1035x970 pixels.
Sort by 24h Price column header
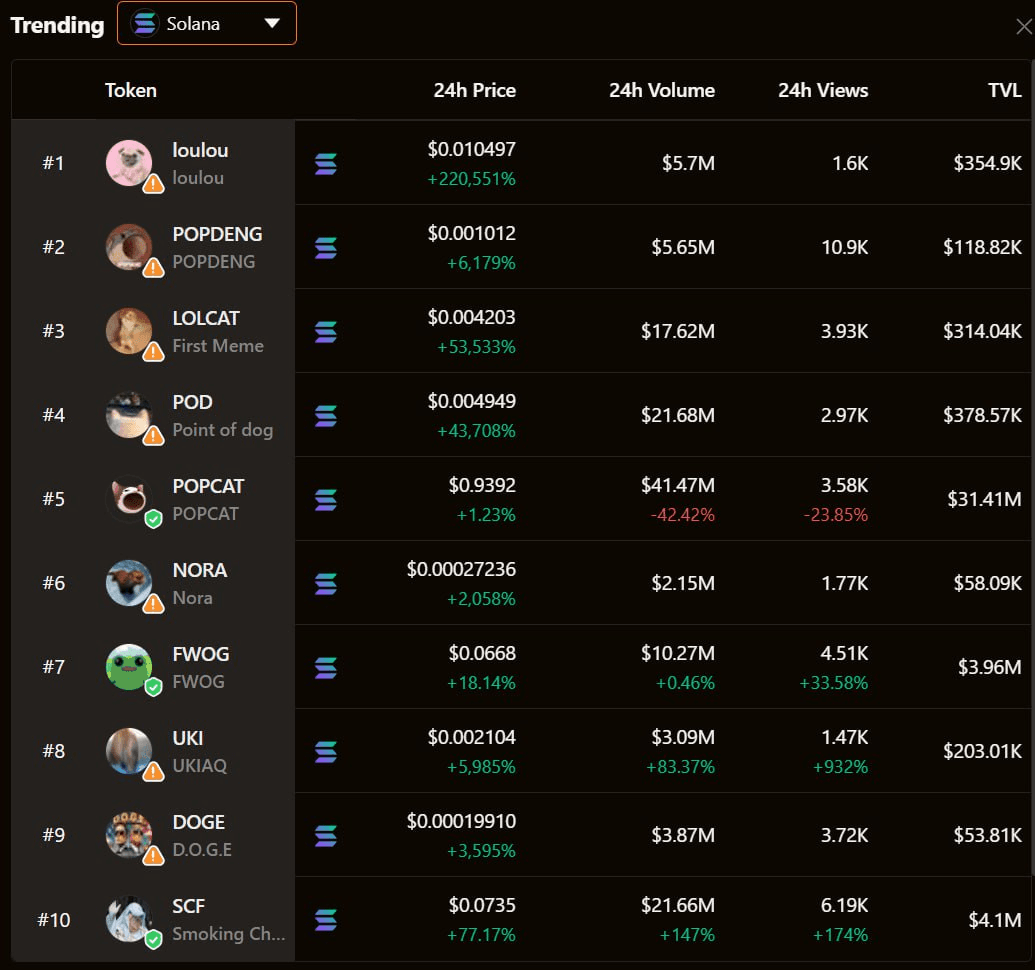click(x=474, y=90)
